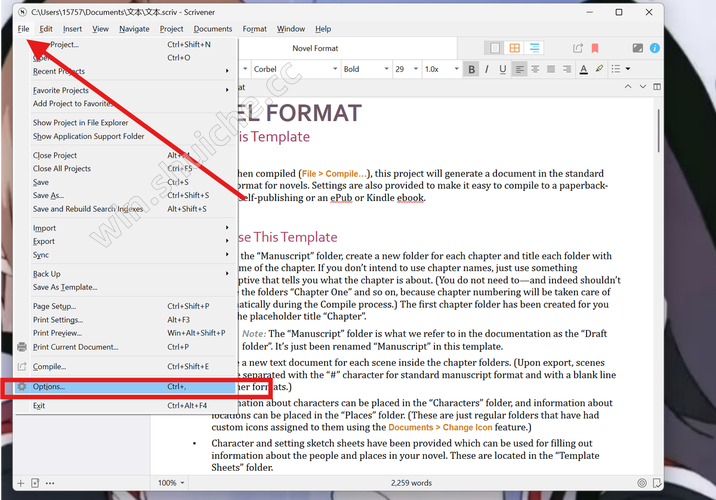Click the red Bookmarks toolbar icon
The width and height of the screenshot is (716, 500).
point(595,48)
